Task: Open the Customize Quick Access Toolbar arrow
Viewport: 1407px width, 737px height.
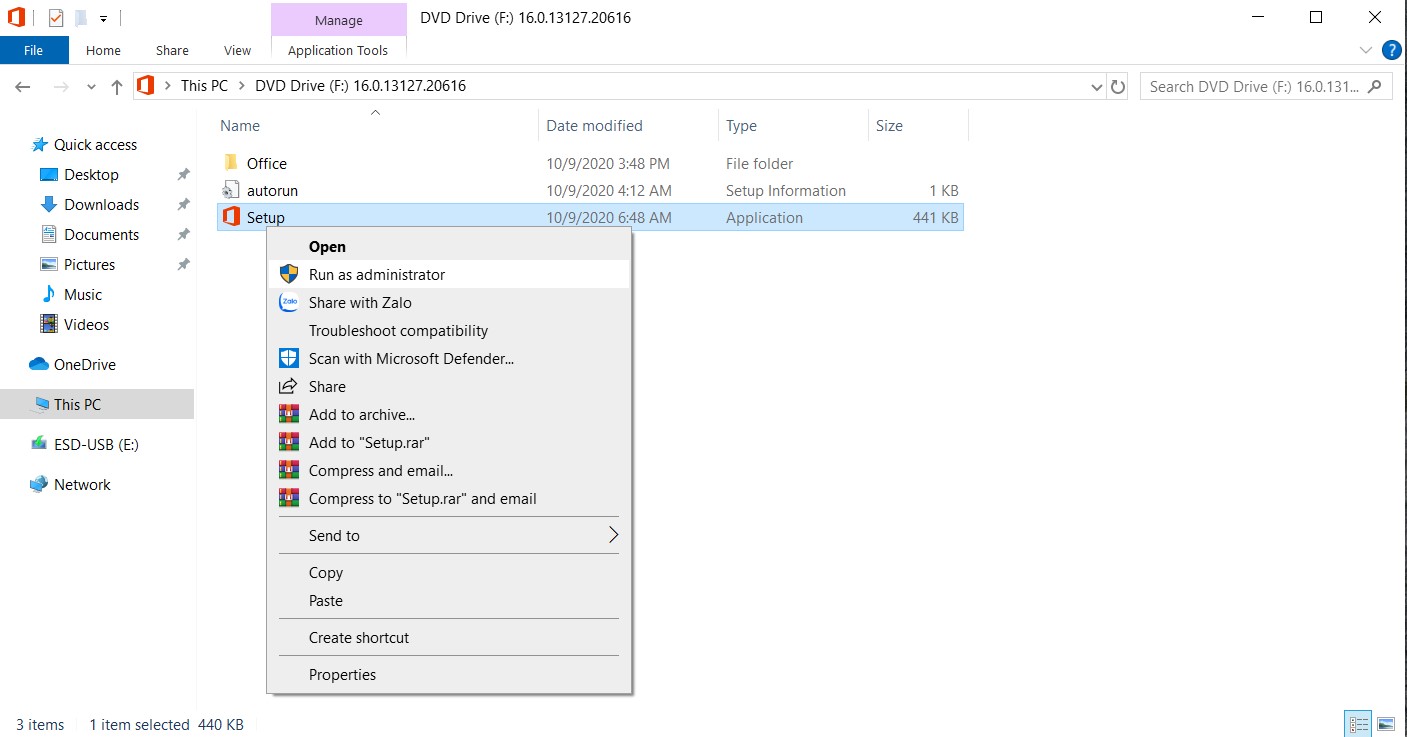Action: [103, 18]
